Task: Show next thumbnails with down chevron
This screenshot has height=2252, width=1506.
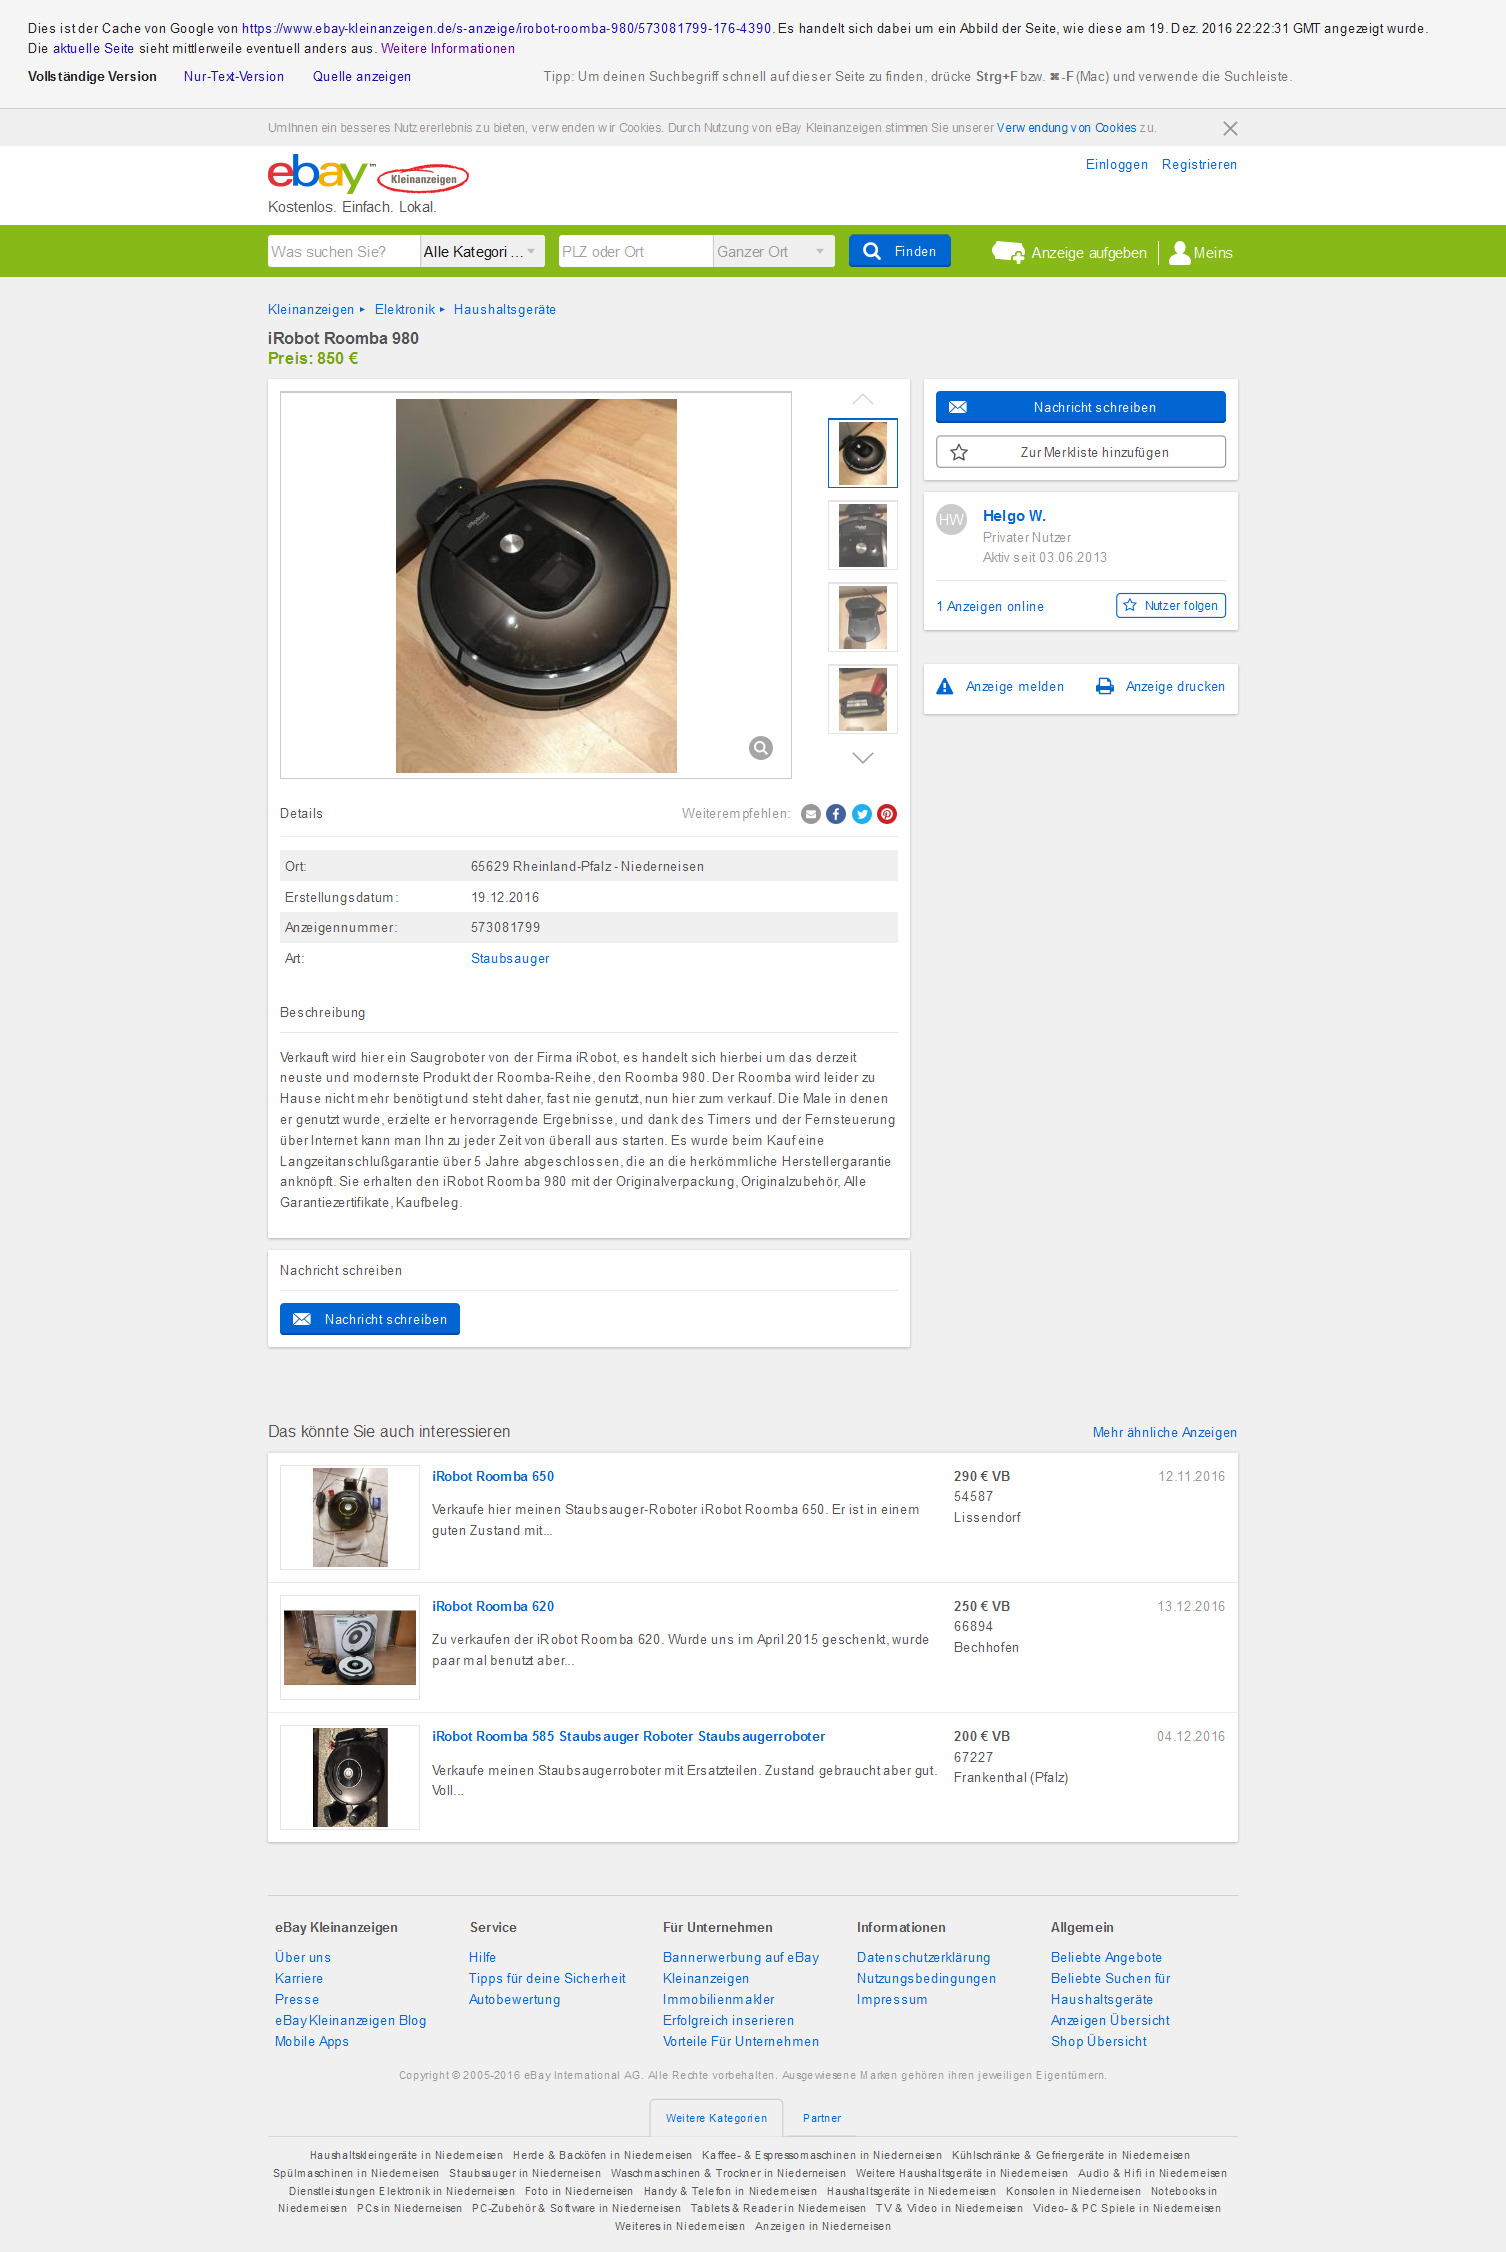Action: click(863, 758)
